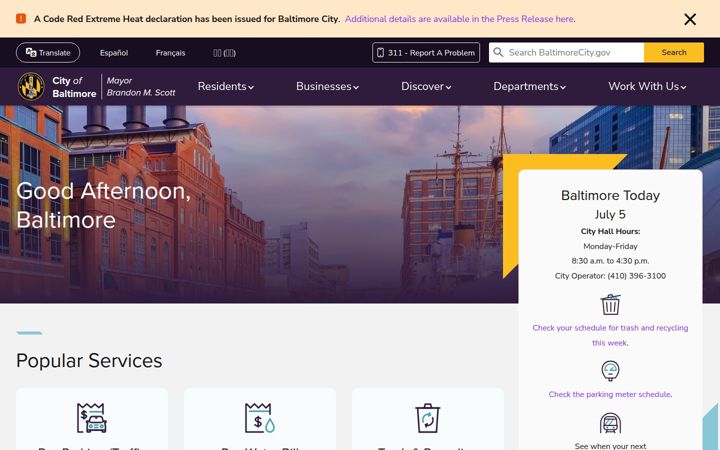Click the 8:30 a.m. to 4:30 p.m. hours

(x=610, y=261)
